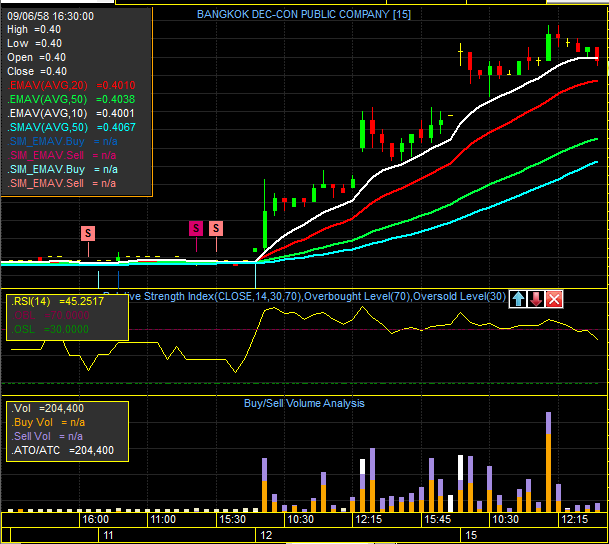Click the light cyan SIM_EMAV.Buy legend entry
Viewport: 609px width, 544px height.
coord(63,169)
